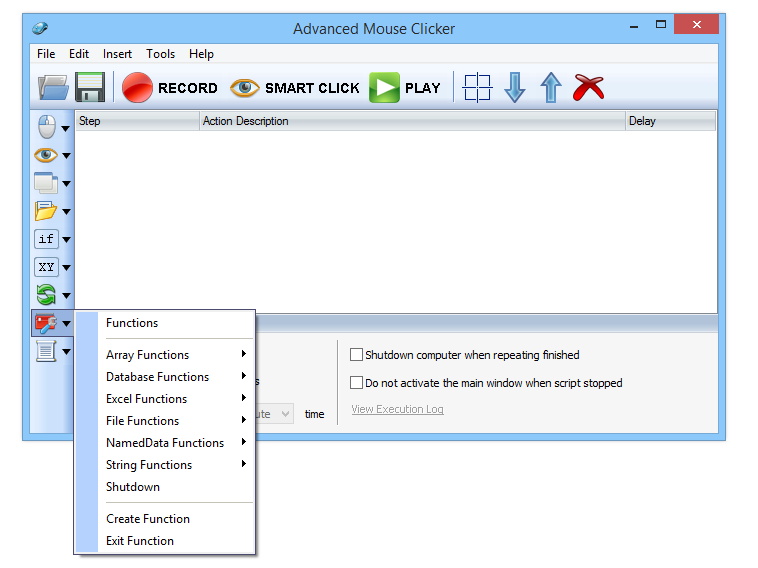Click the green PLAY button
This screenshot has width=758, height=568.
(405, 87)
